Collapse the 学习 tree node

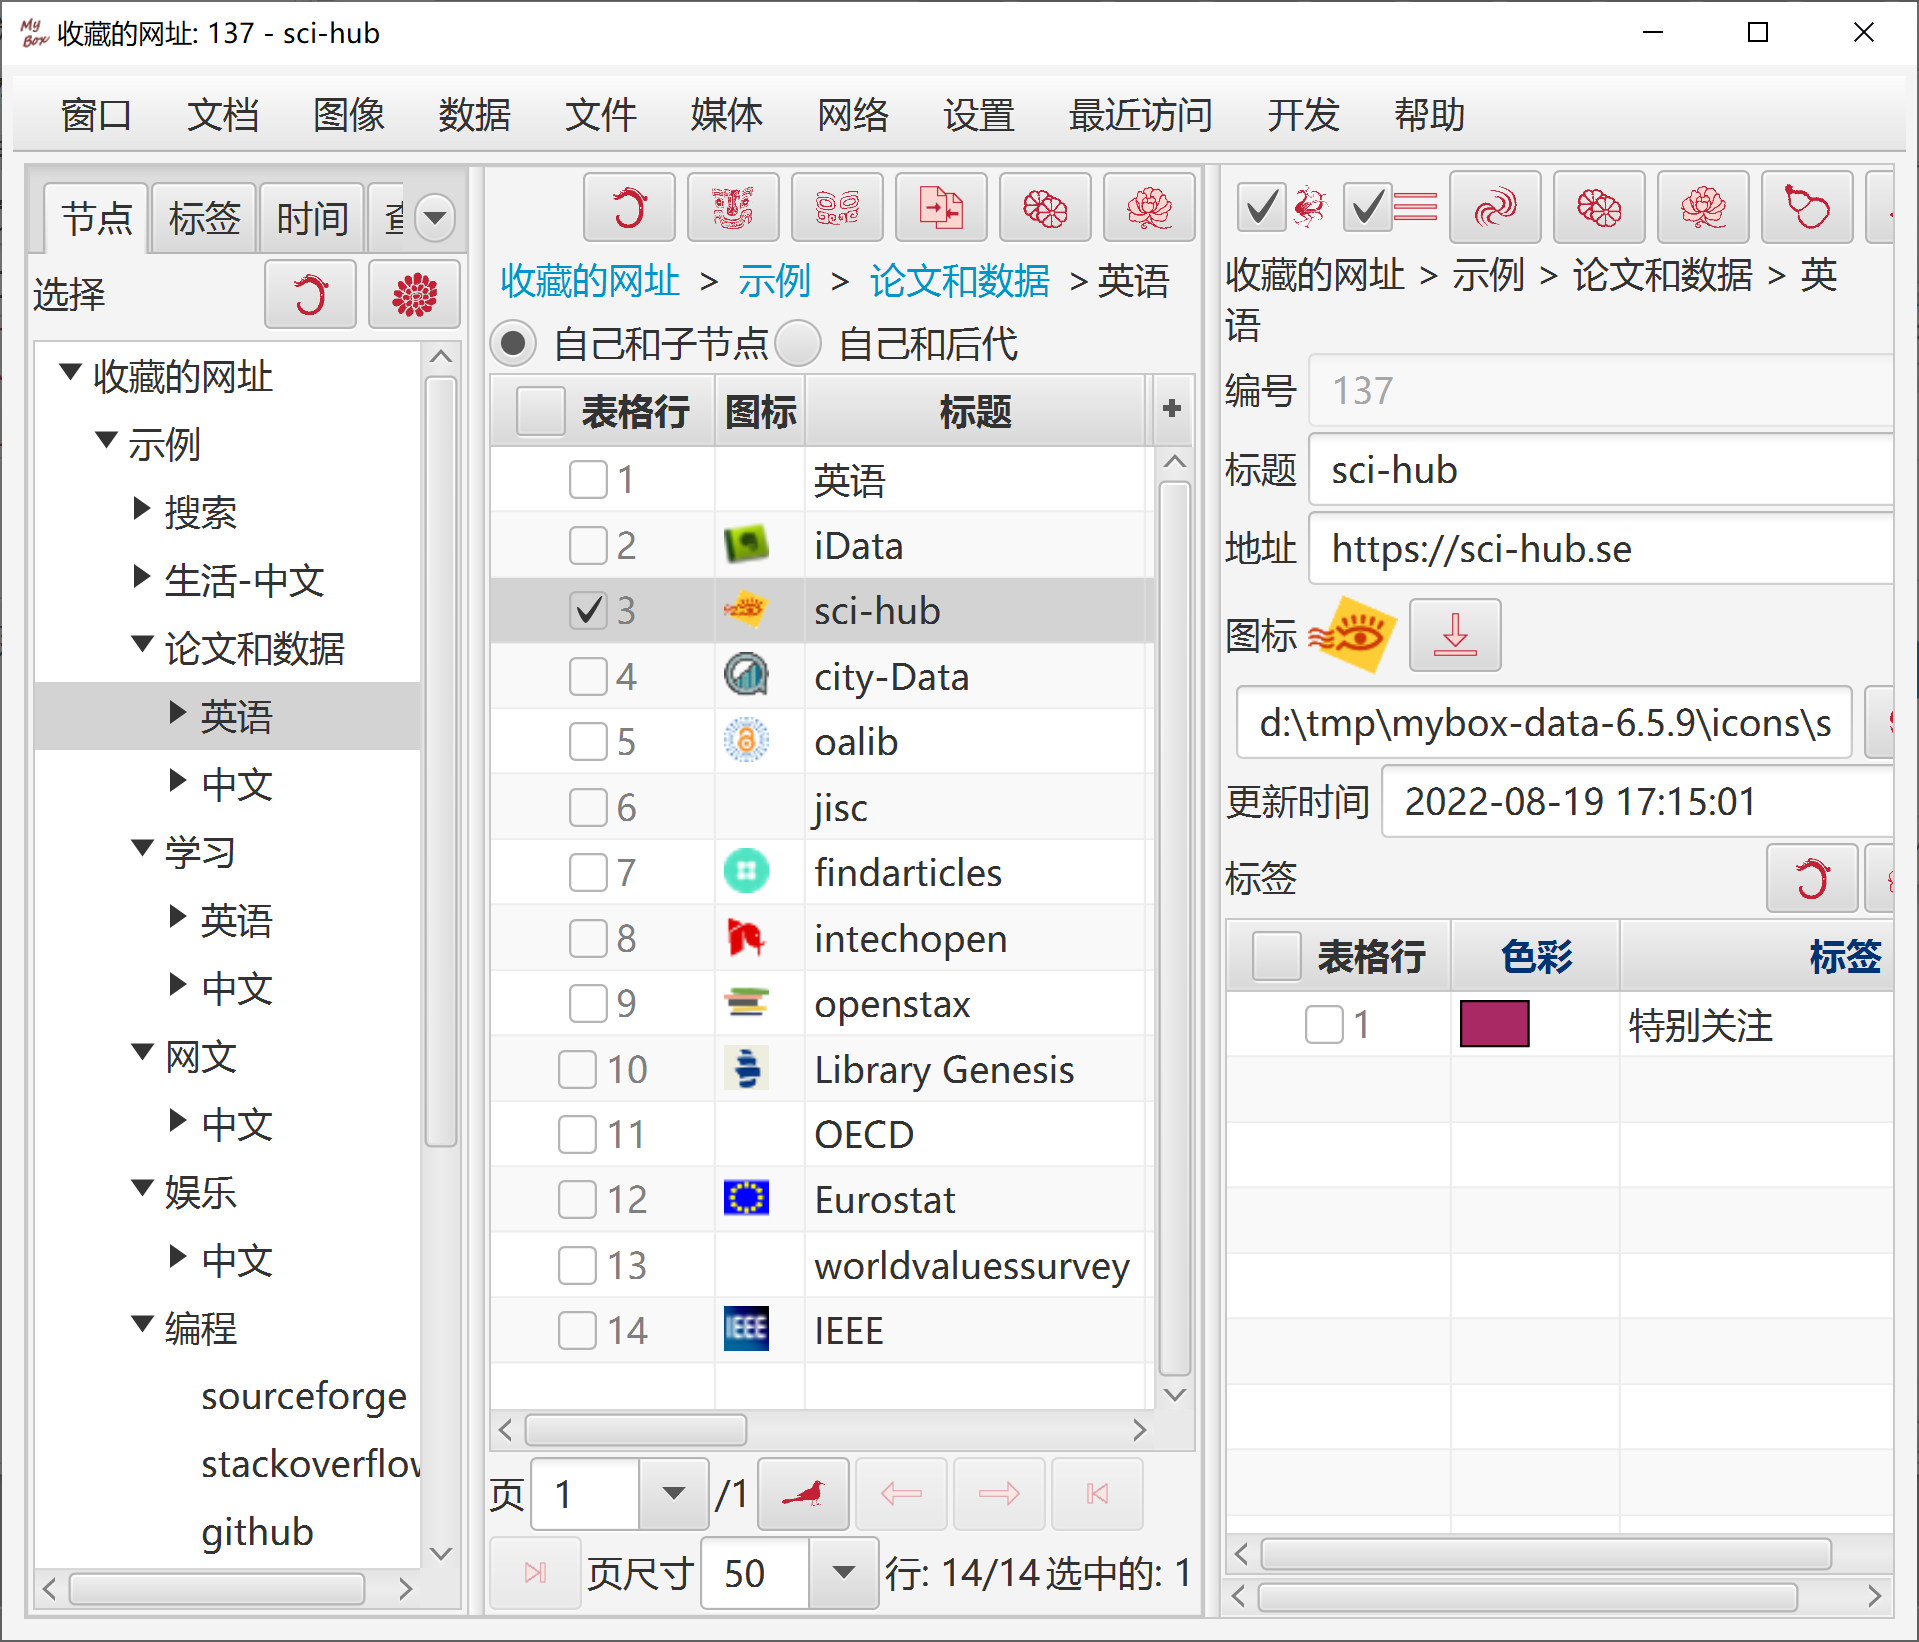tap(142, 848)
